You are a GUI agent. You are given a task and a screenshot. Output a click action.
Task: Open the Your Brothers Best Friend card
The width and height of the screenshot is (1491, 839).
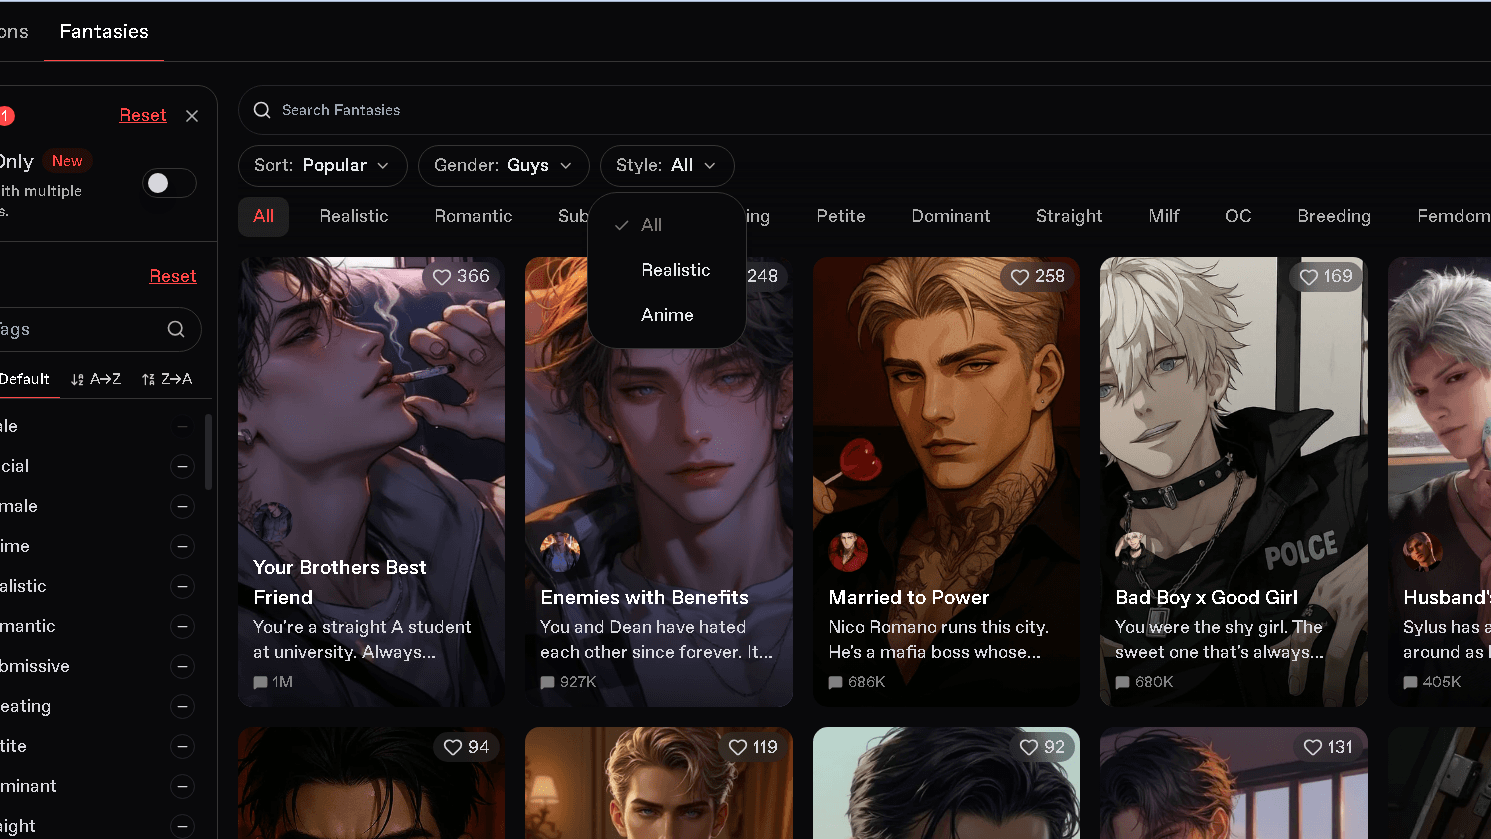[371, 482]
